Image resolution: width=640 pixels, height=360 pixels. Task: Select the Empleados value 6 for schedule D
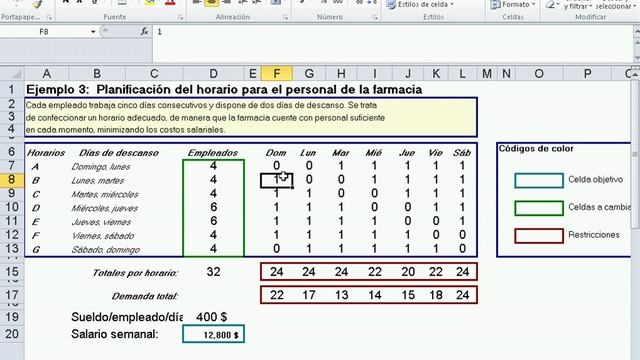(213, 207)
